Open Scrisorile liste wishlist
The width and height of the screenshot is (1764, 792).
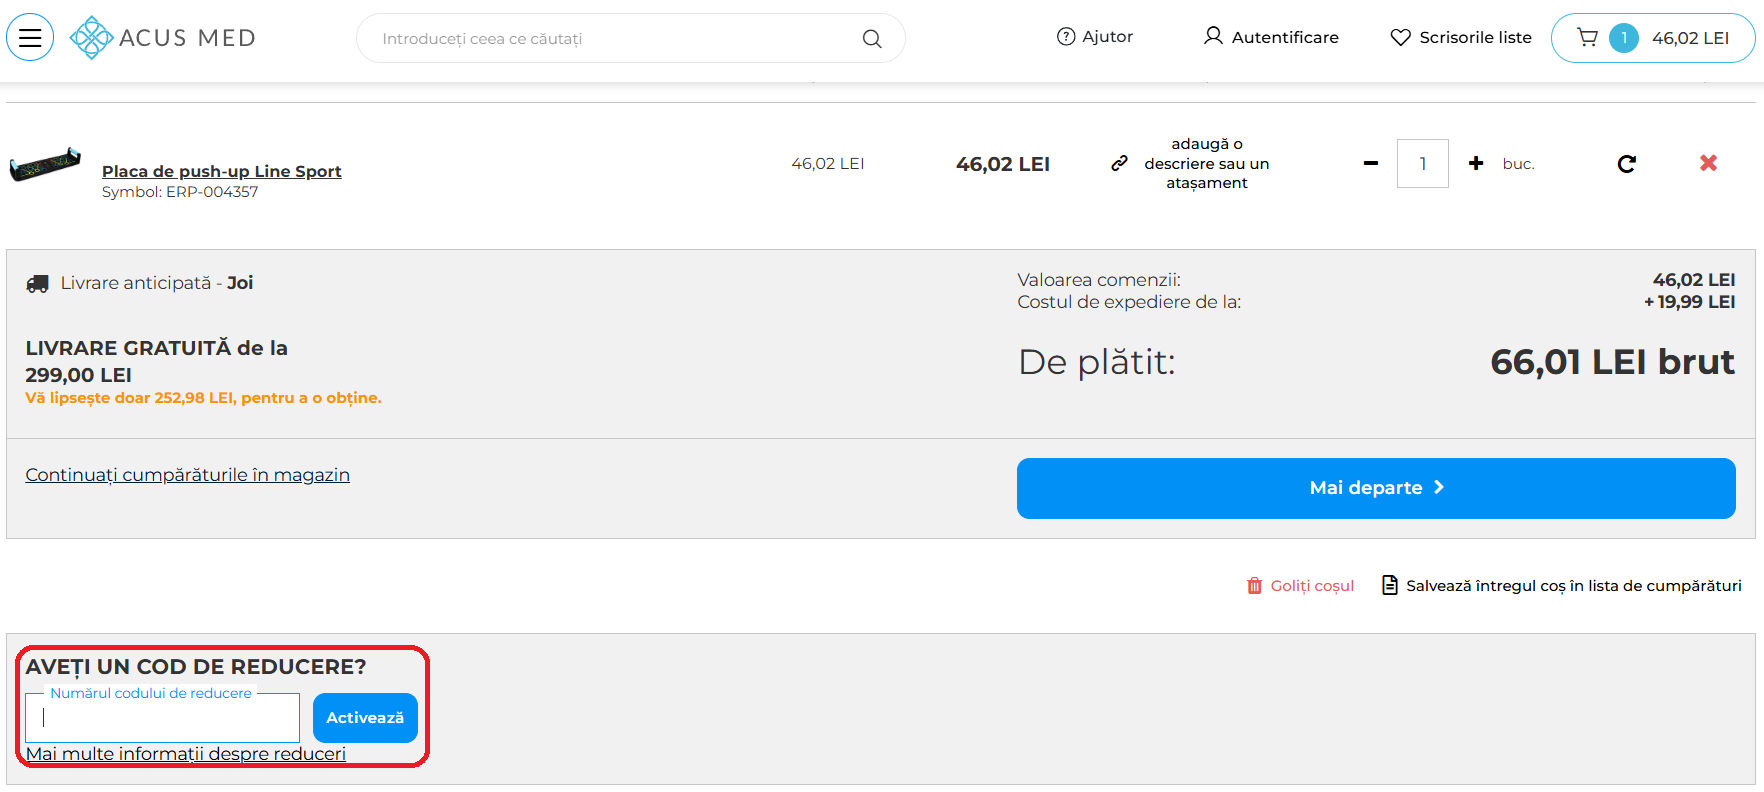click(x=1461, y=37)
